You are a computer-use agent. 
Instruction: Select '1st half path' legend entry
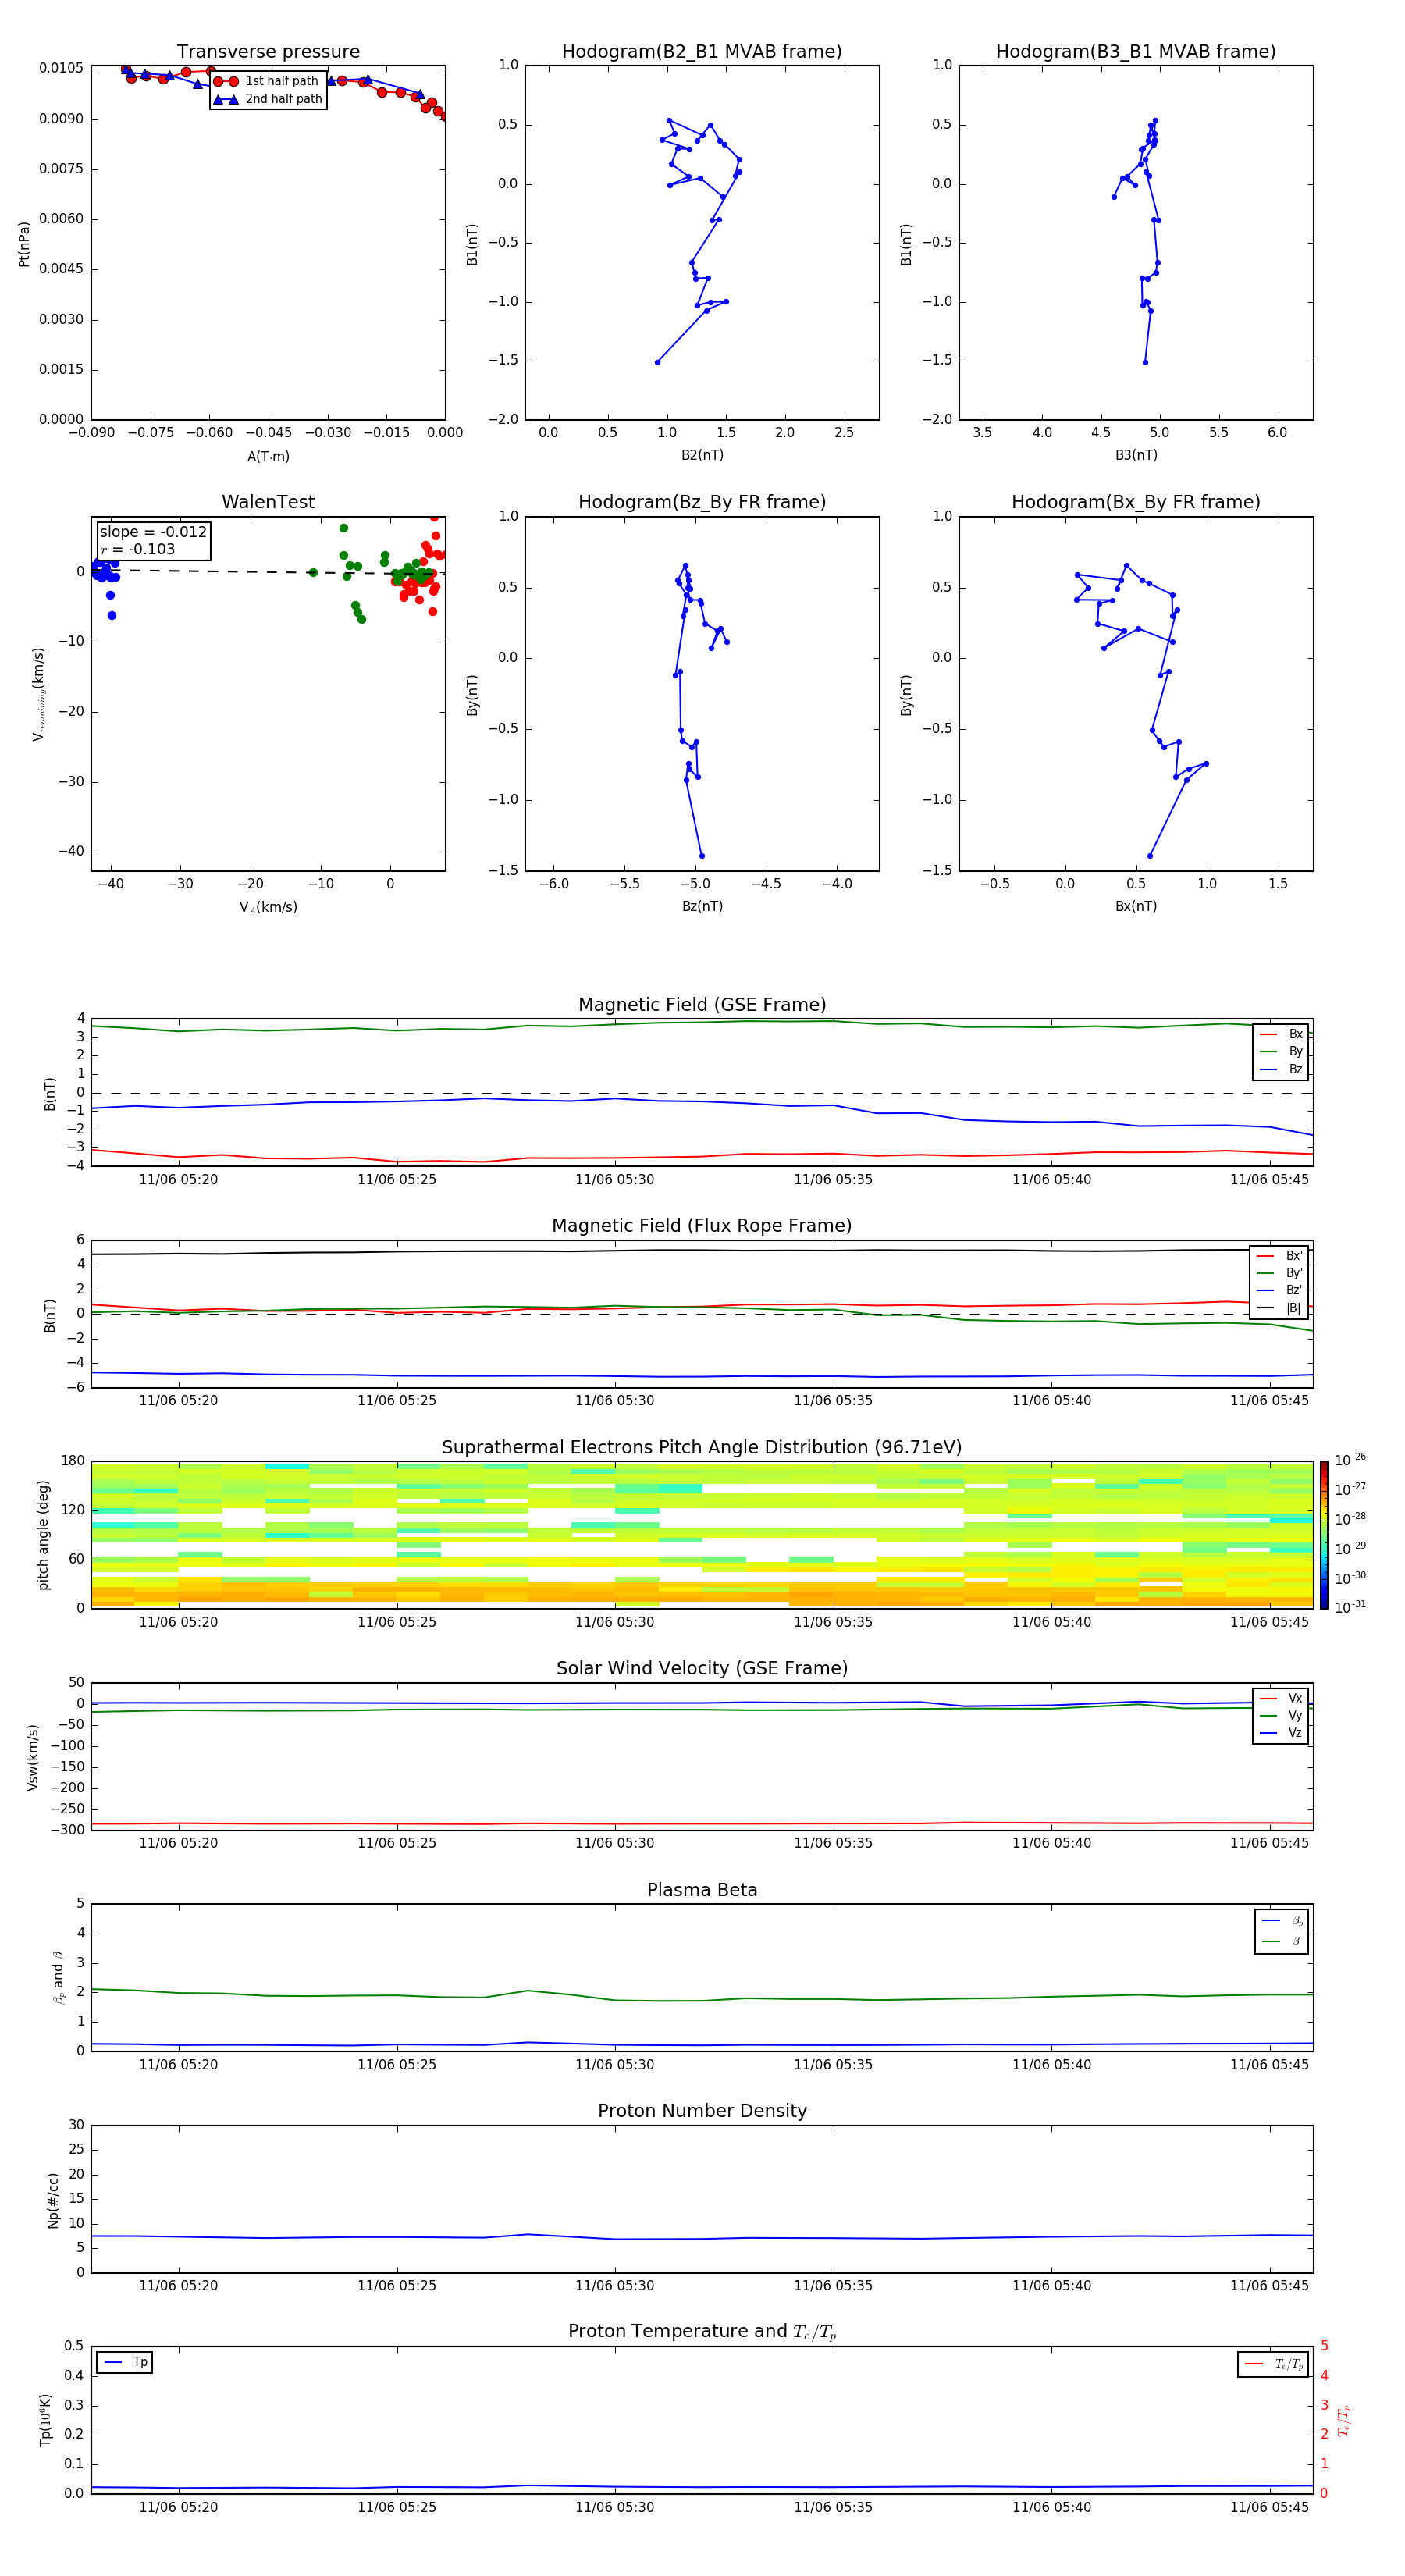tap(267, 81)
